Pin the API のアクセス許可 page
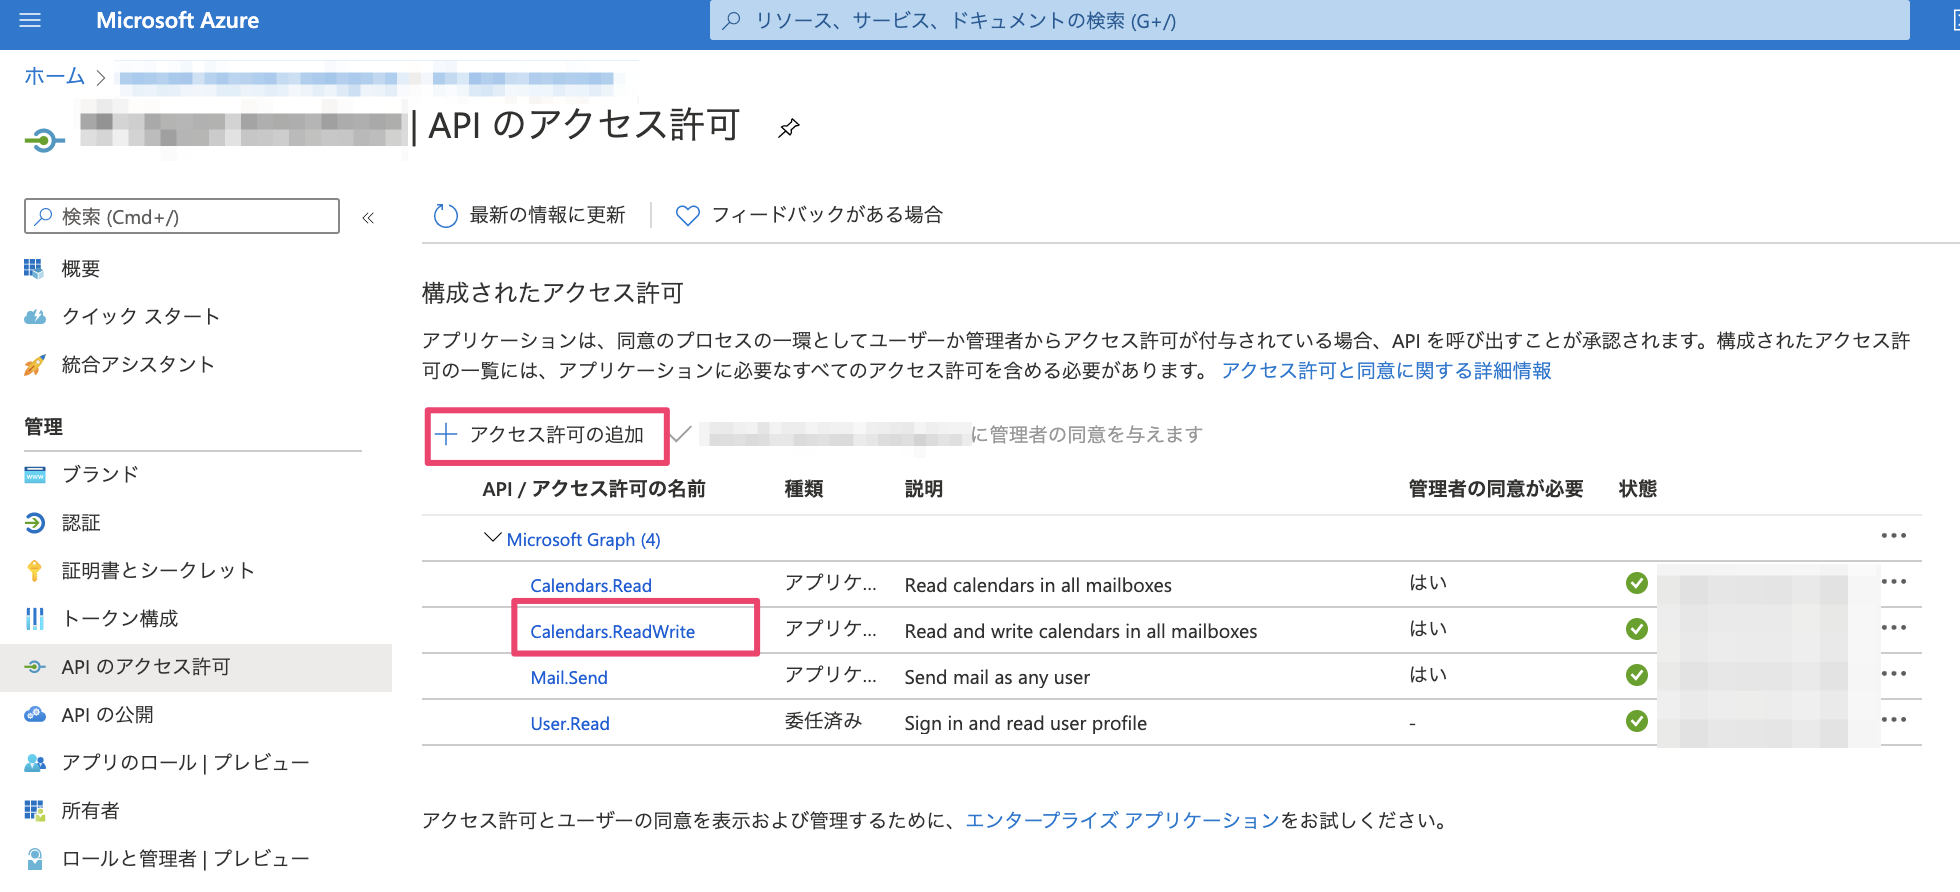 click(x=789, y=128)
